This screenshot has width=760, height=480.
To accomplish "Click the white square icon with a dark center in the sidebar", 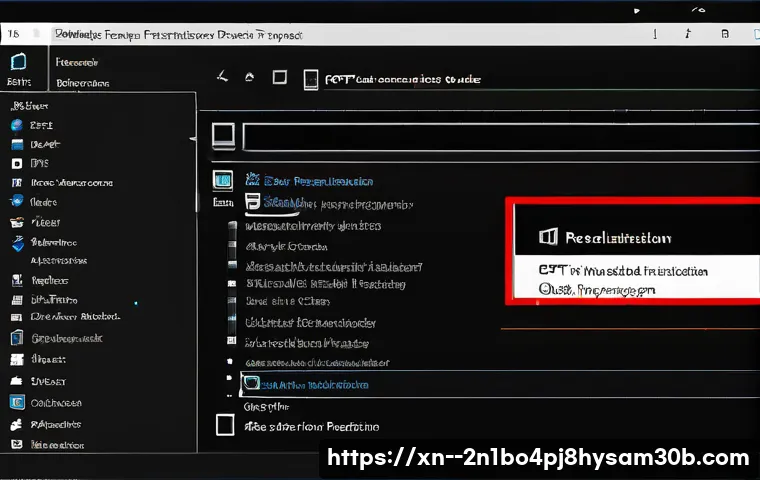I will coord(17,164).
